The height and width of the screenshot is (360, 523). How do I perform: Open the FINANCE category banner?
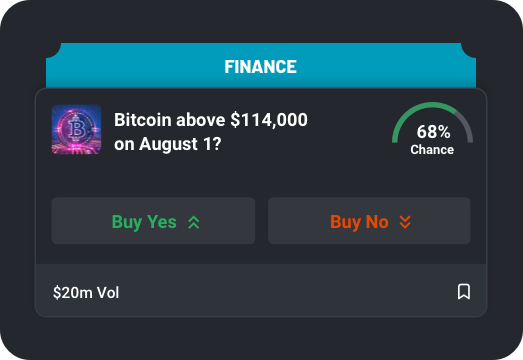click(261, 66)
